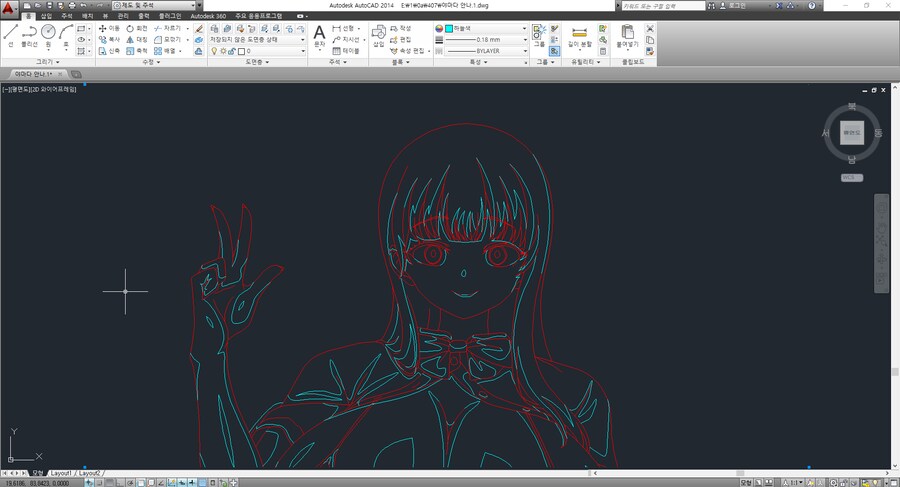Open the object color (하늘색) swatch dropdown
The height and width of the screenshot is (487, 900).
(486, 28)
